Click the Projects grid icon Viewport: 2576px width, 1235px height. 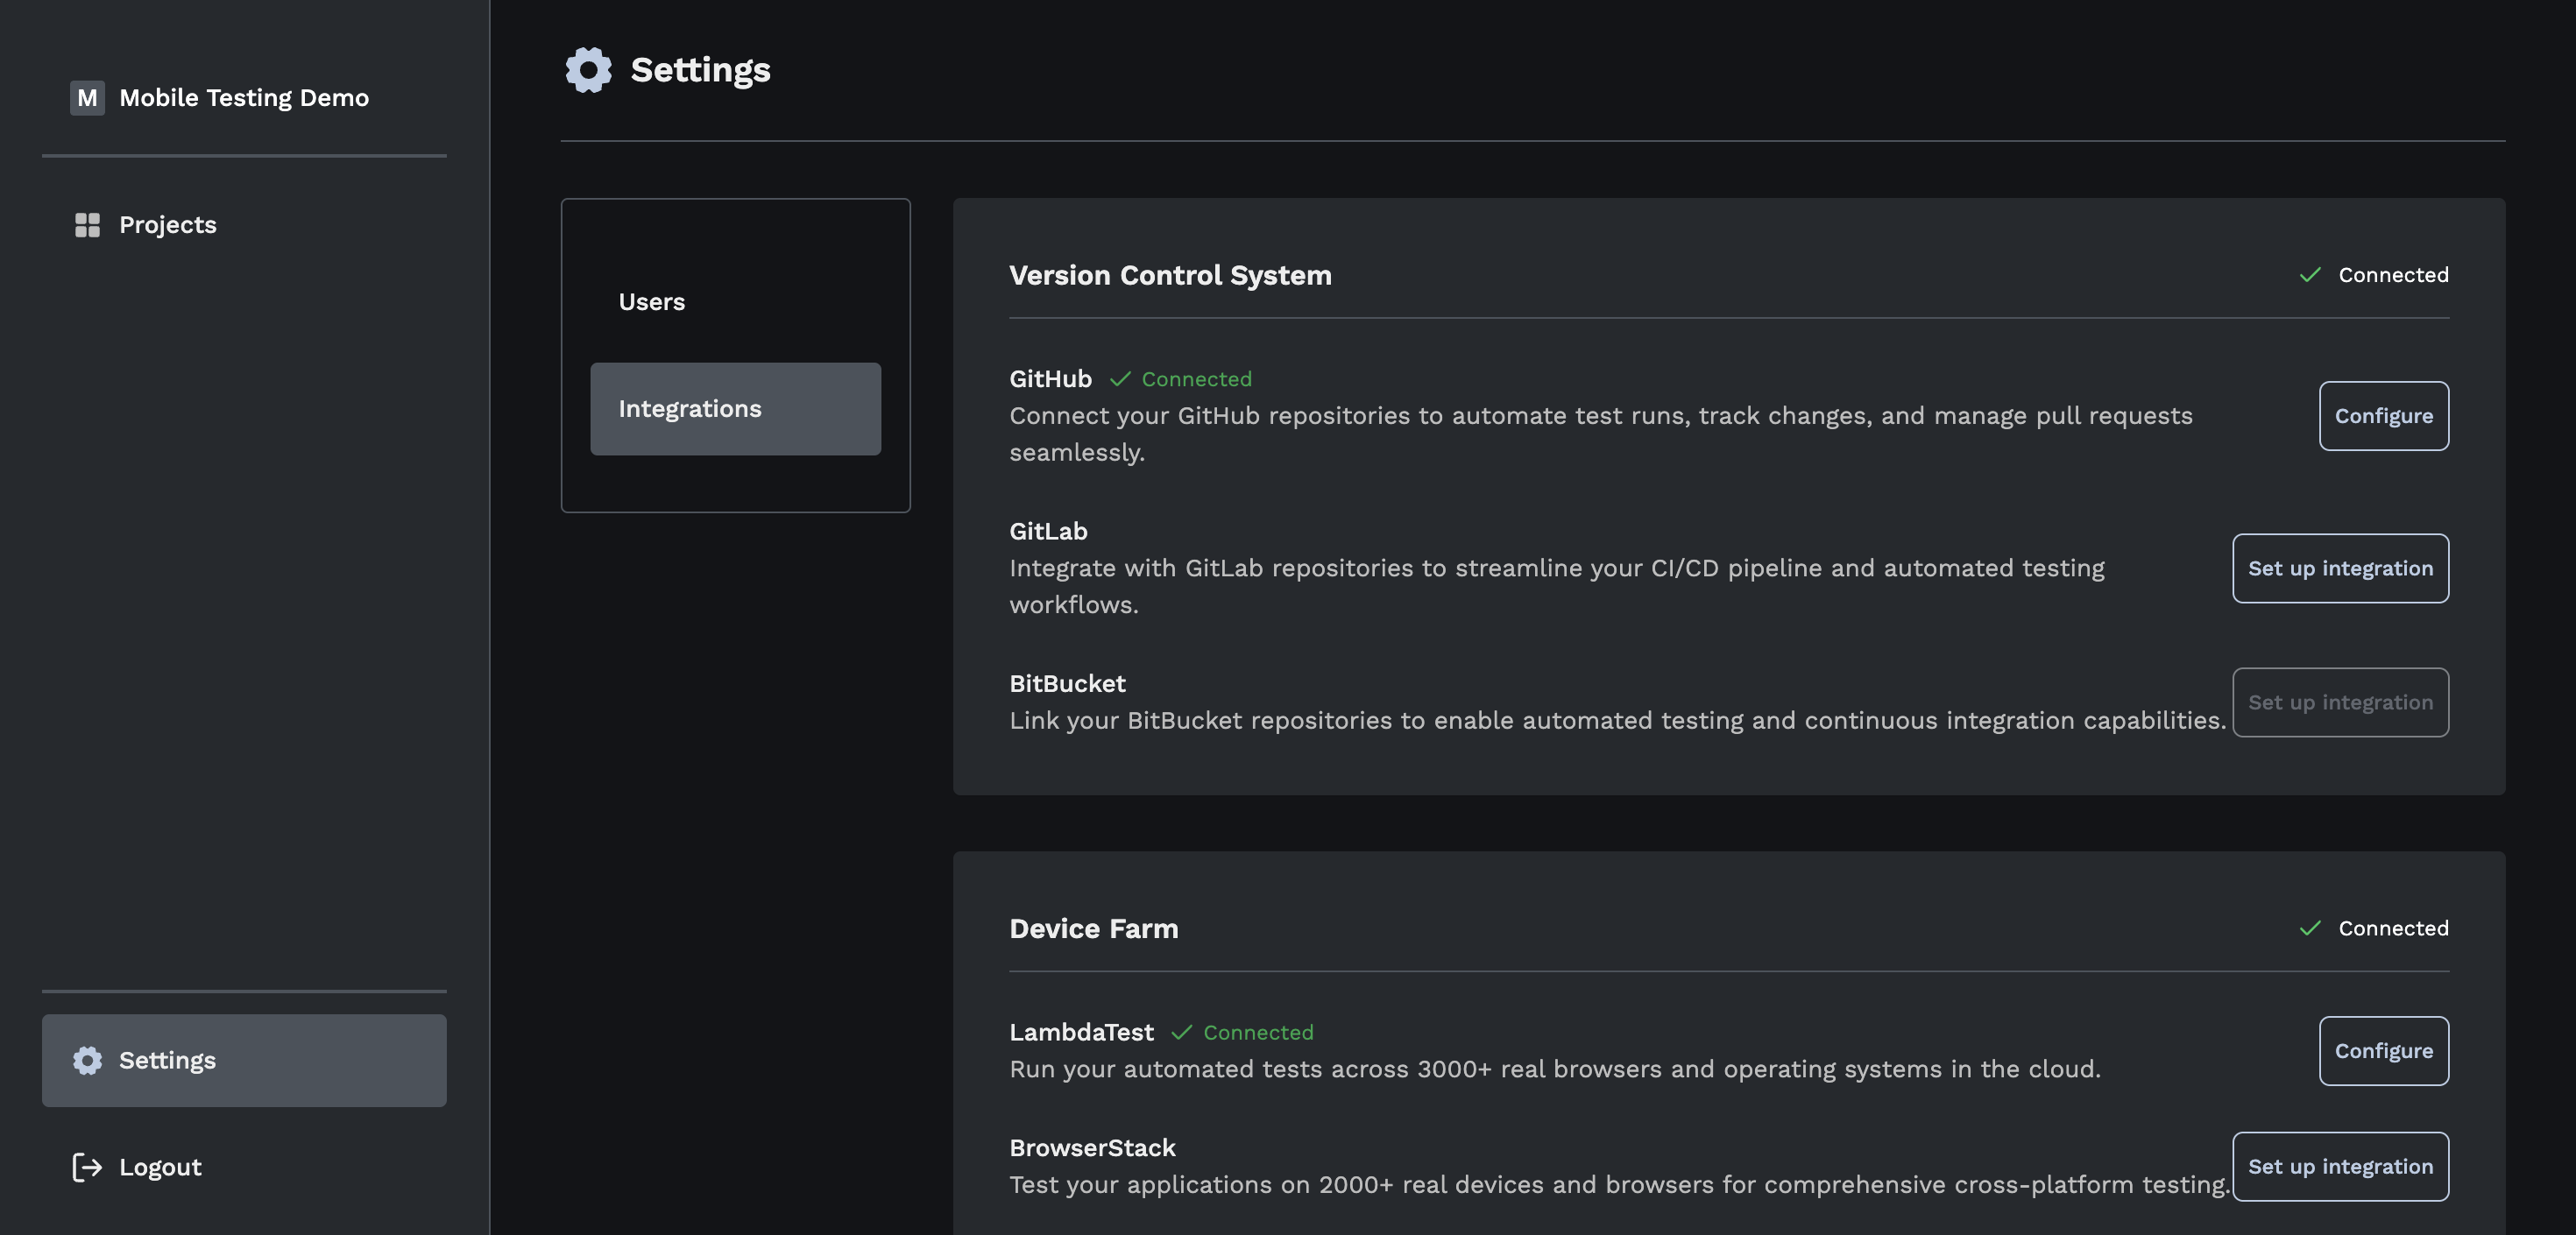(87, 225)
